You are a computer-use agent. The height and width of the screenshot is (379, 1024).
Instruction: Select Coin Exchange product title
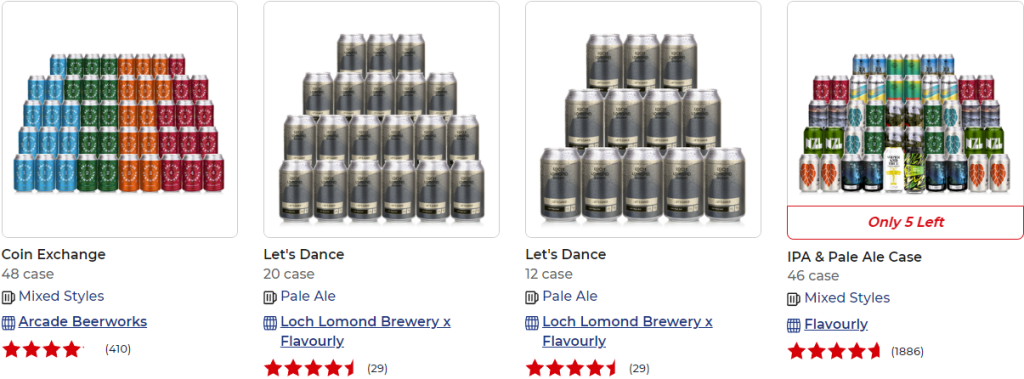pyautogui.click(x=54, y=254)
